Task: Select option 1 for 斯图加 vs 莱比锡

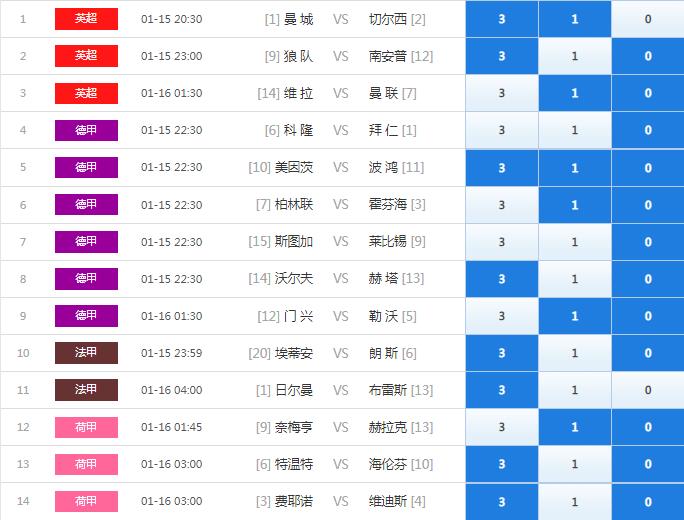Action: click(575, 242)
